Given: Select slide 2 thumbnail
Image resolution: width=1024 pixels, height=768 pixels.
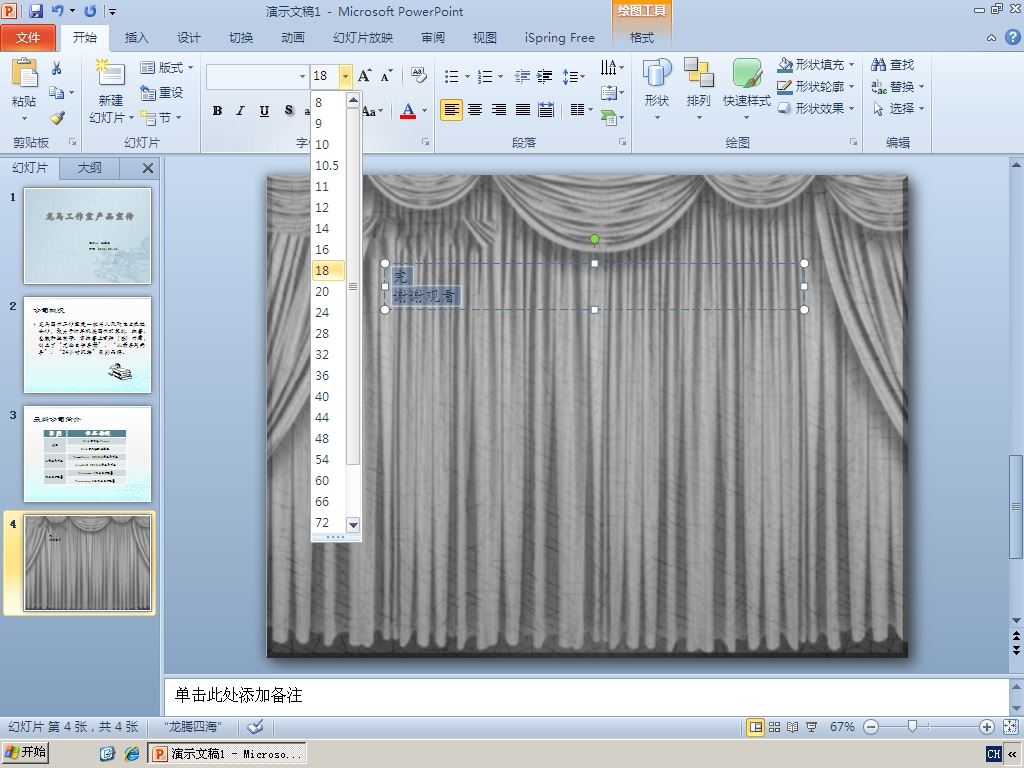Looking at the screenshot, I should pyautogui.click(x=88, y=345).
